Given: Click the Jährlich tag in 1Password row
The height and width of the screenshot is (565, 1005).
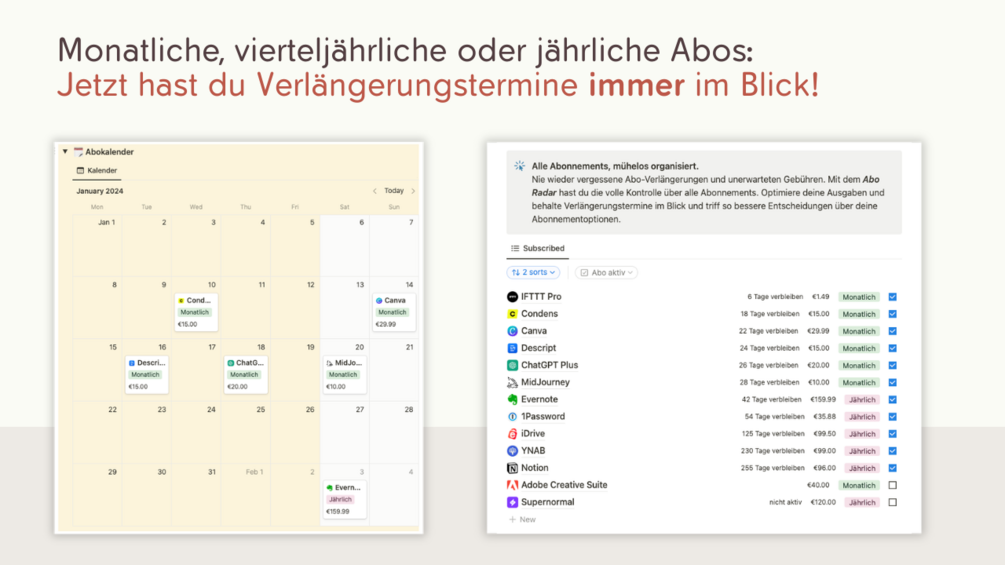Looking at the screenshot, I should coord(862,417).
